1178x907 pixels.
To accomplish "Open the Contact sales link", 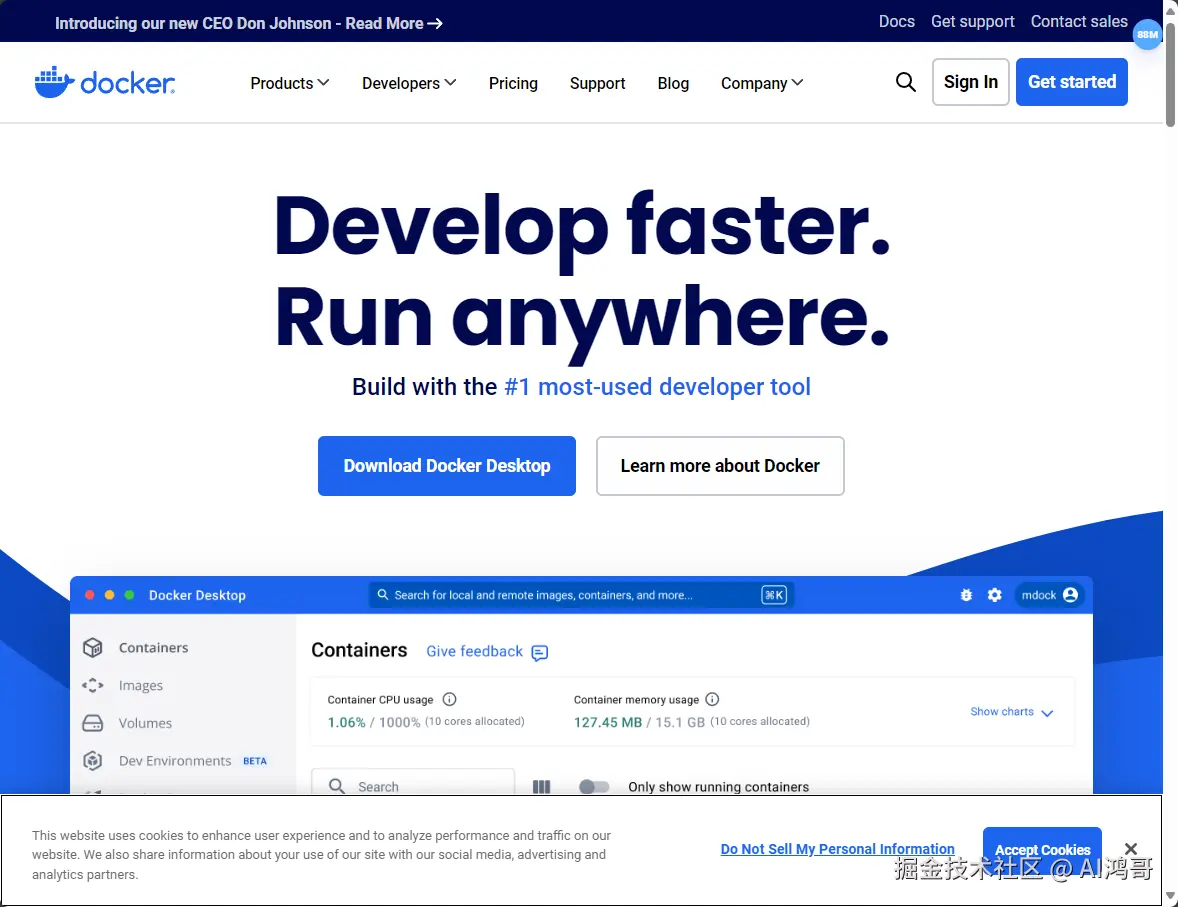I will tap(1079, 22).
